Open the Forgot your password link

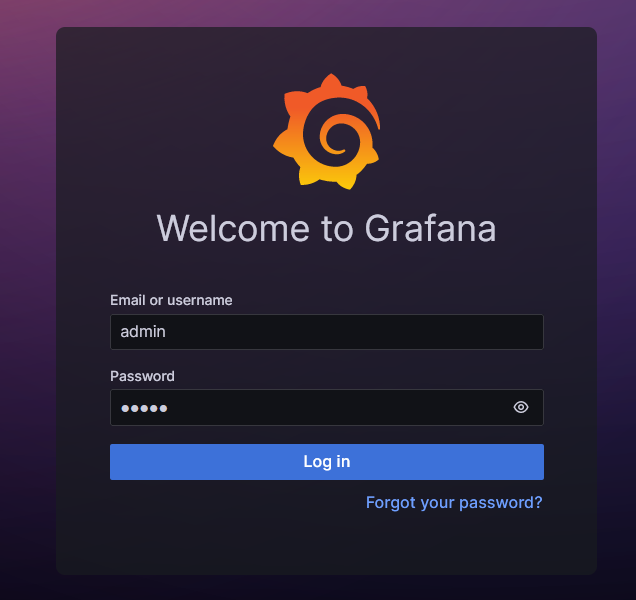click(x=454, y=503)
